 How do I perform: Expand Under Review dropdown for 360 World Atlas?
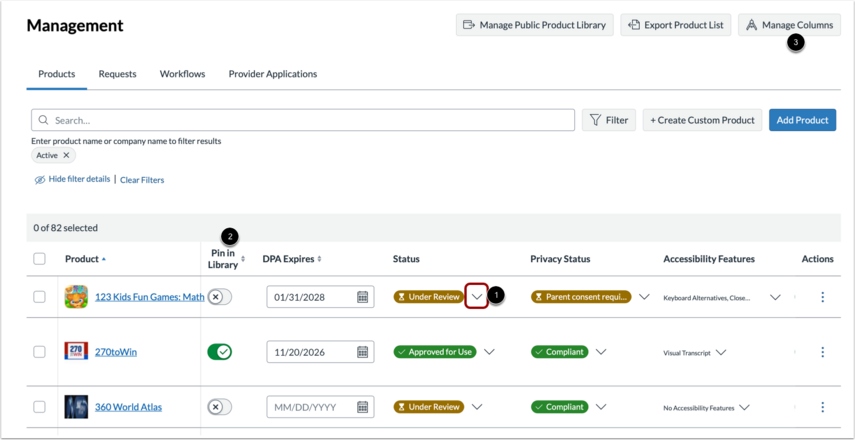point(477,407)
